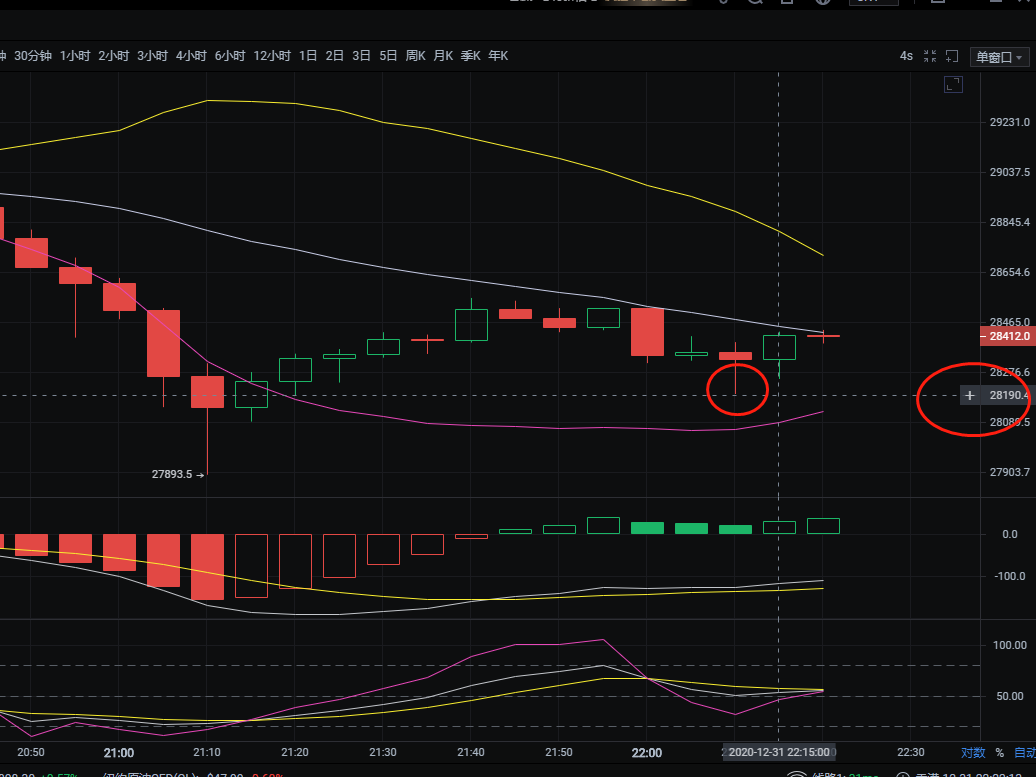Image resolution: width=1036 pixels, height=777 pixels.
Task: Click the 28654.6 price axis label
Action: click(x=1010, y=272)
